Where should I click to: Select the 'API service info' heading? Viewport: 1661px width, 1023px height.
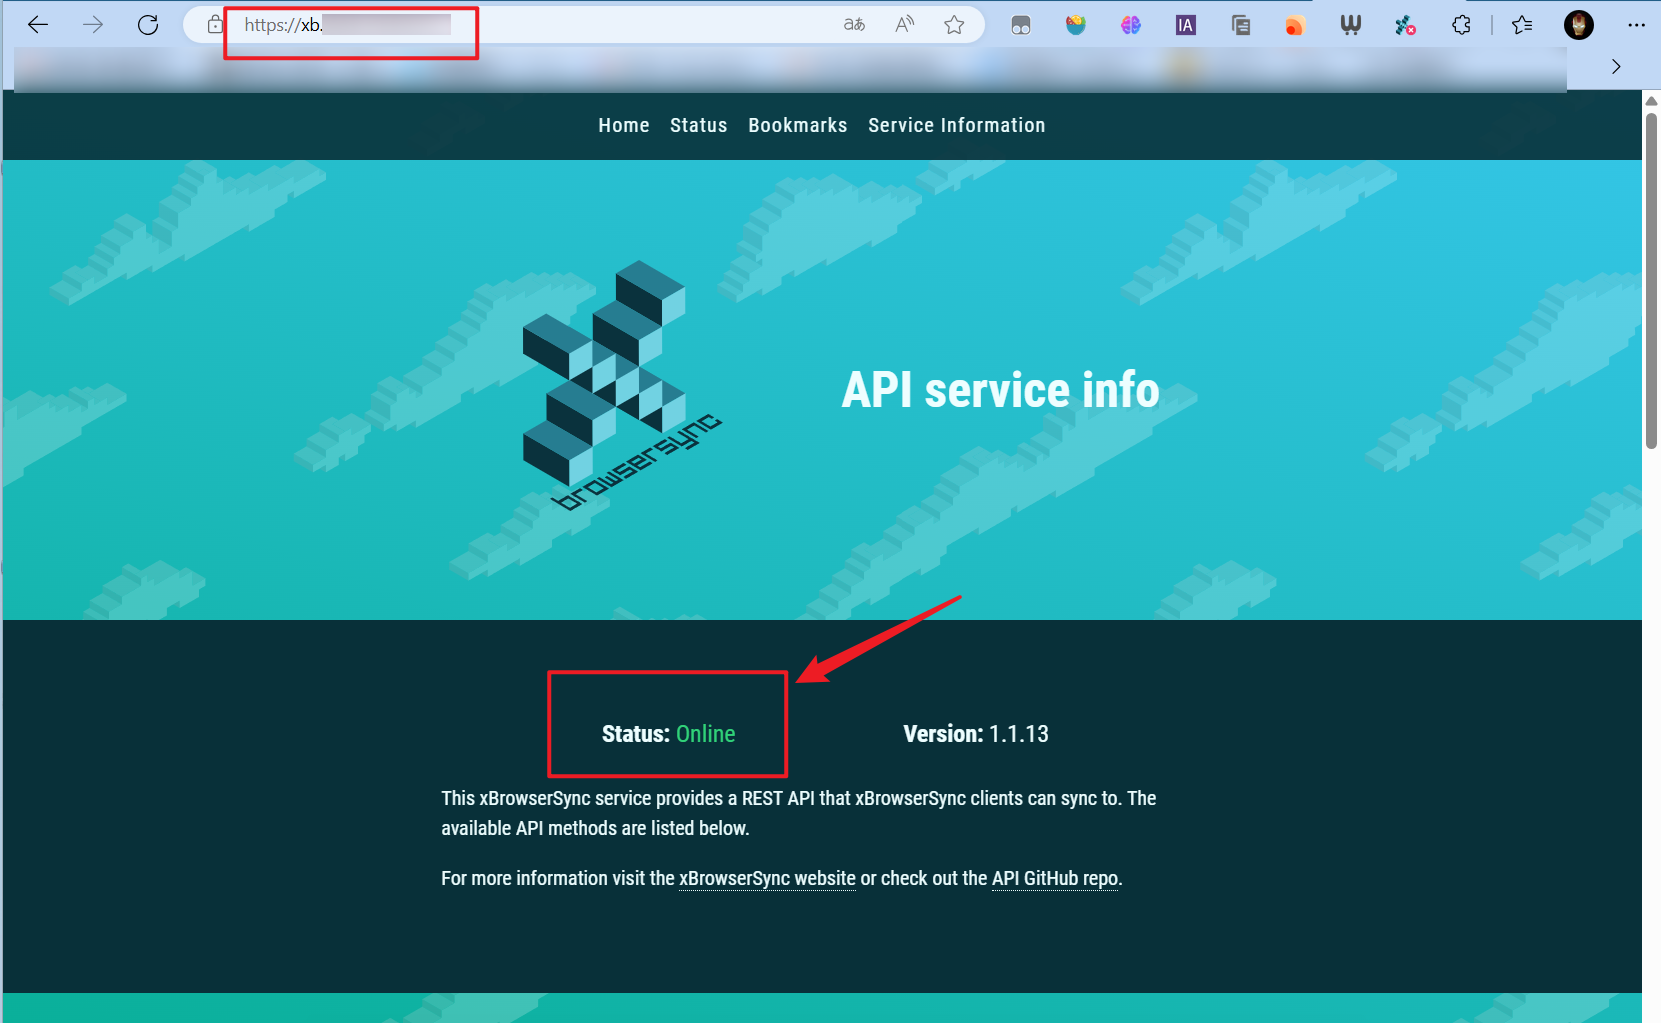tap(1000, 389)
